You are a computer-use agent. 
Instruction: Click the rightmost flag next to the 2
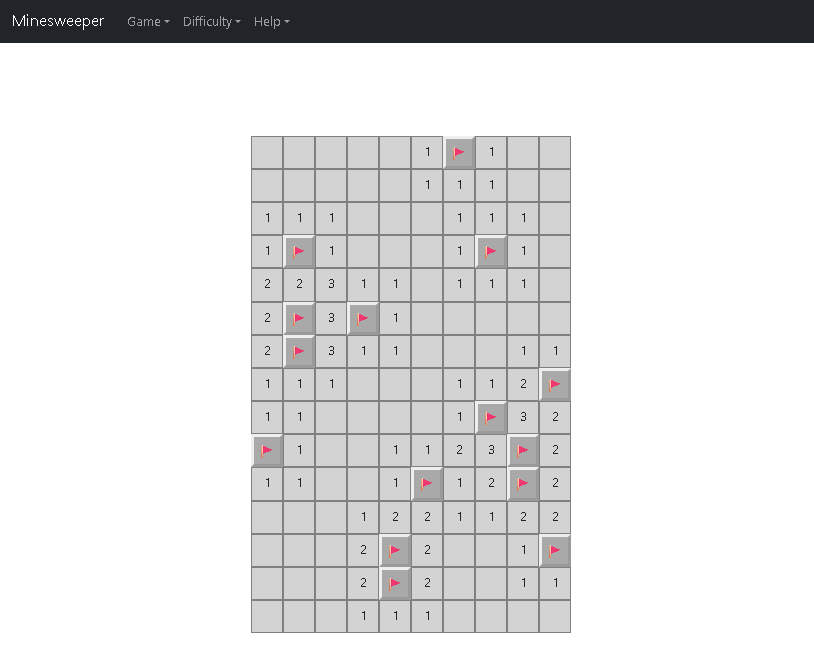click(x=555, y=384)
